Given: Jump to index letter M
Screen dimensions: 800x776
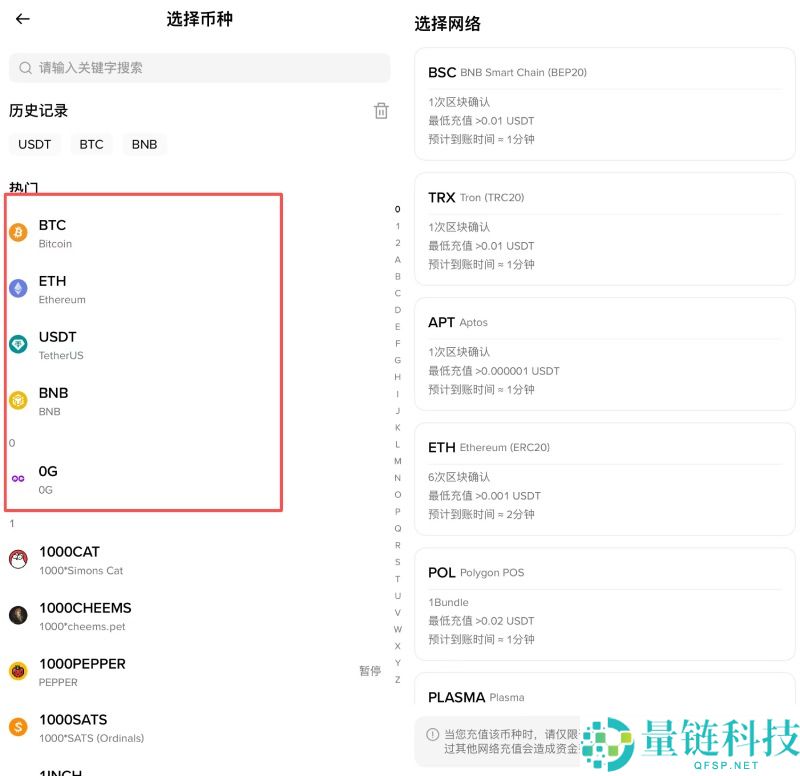Looking at the screenshot, I should tap(397, 461).
